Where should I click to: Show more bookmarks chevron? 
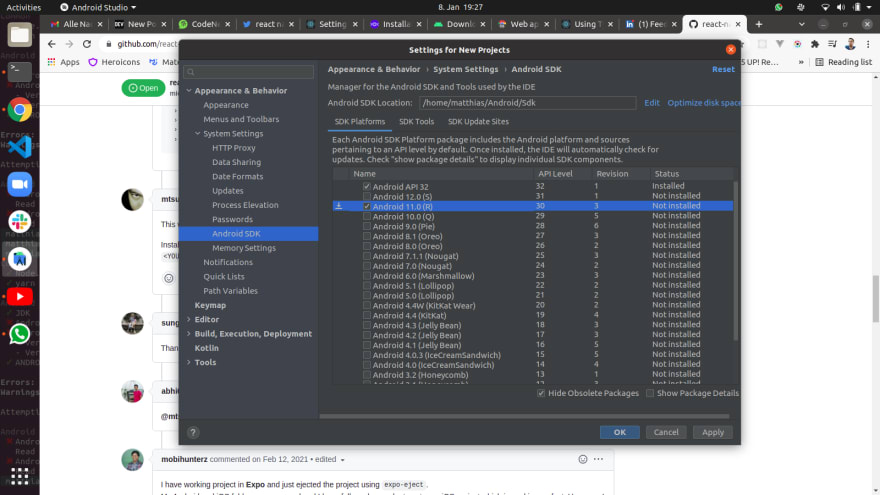801,62
